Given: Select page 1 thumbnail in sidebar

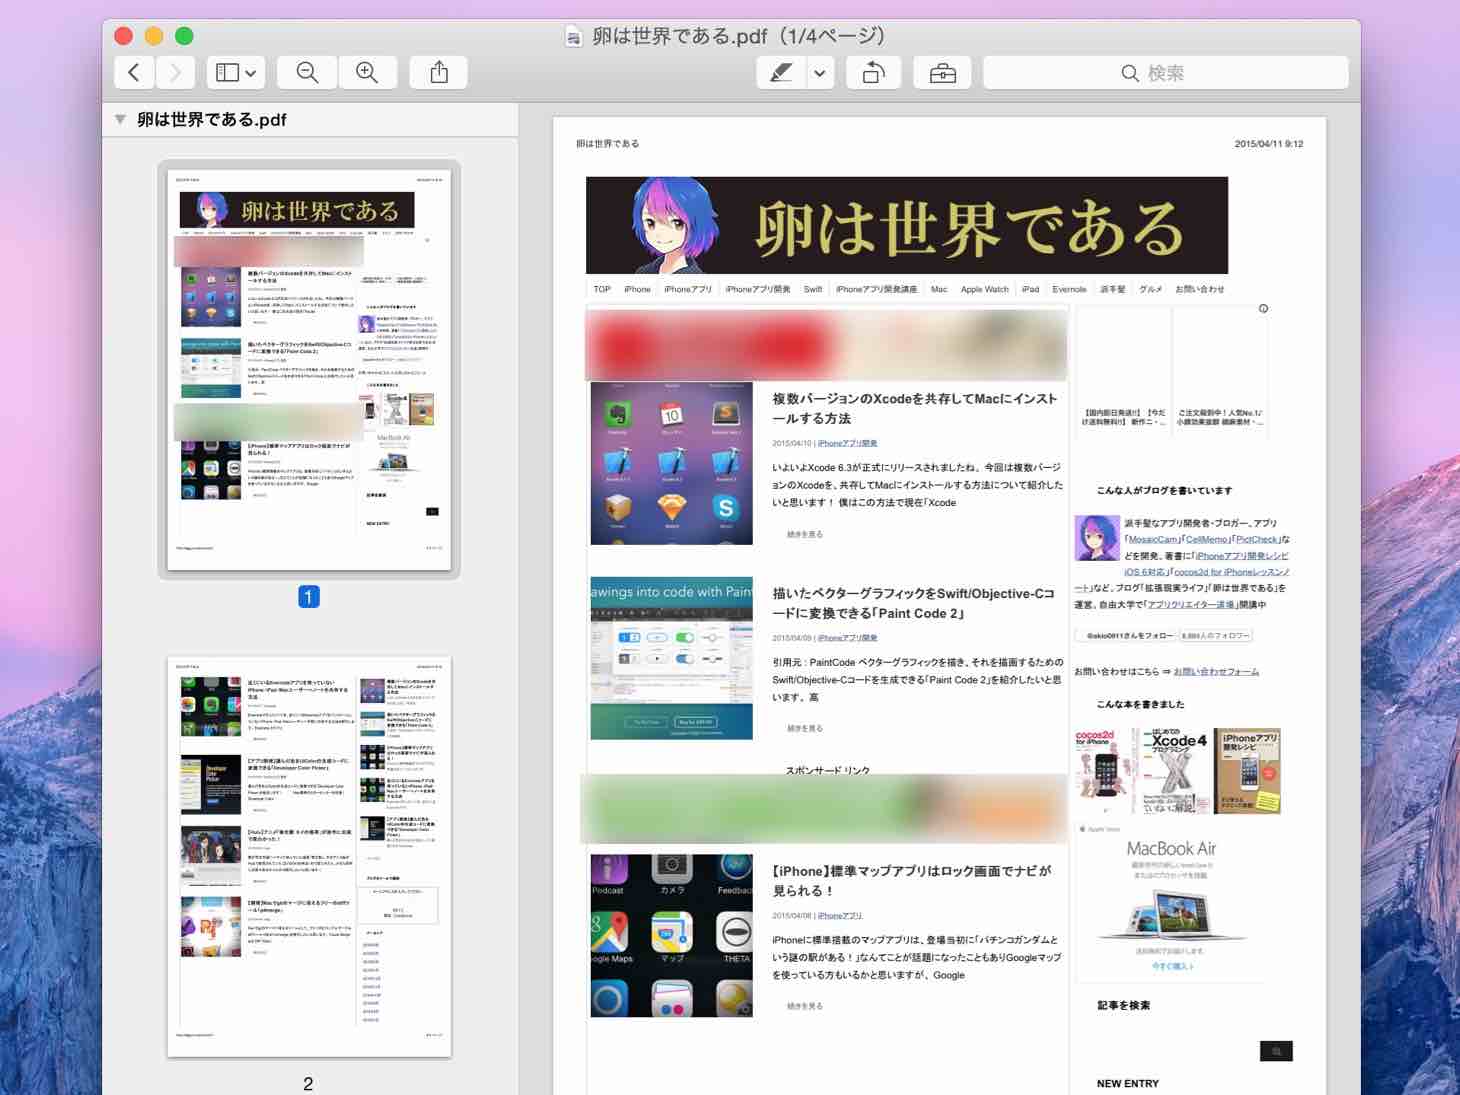Looking at the screenshot, I should 309,369.
